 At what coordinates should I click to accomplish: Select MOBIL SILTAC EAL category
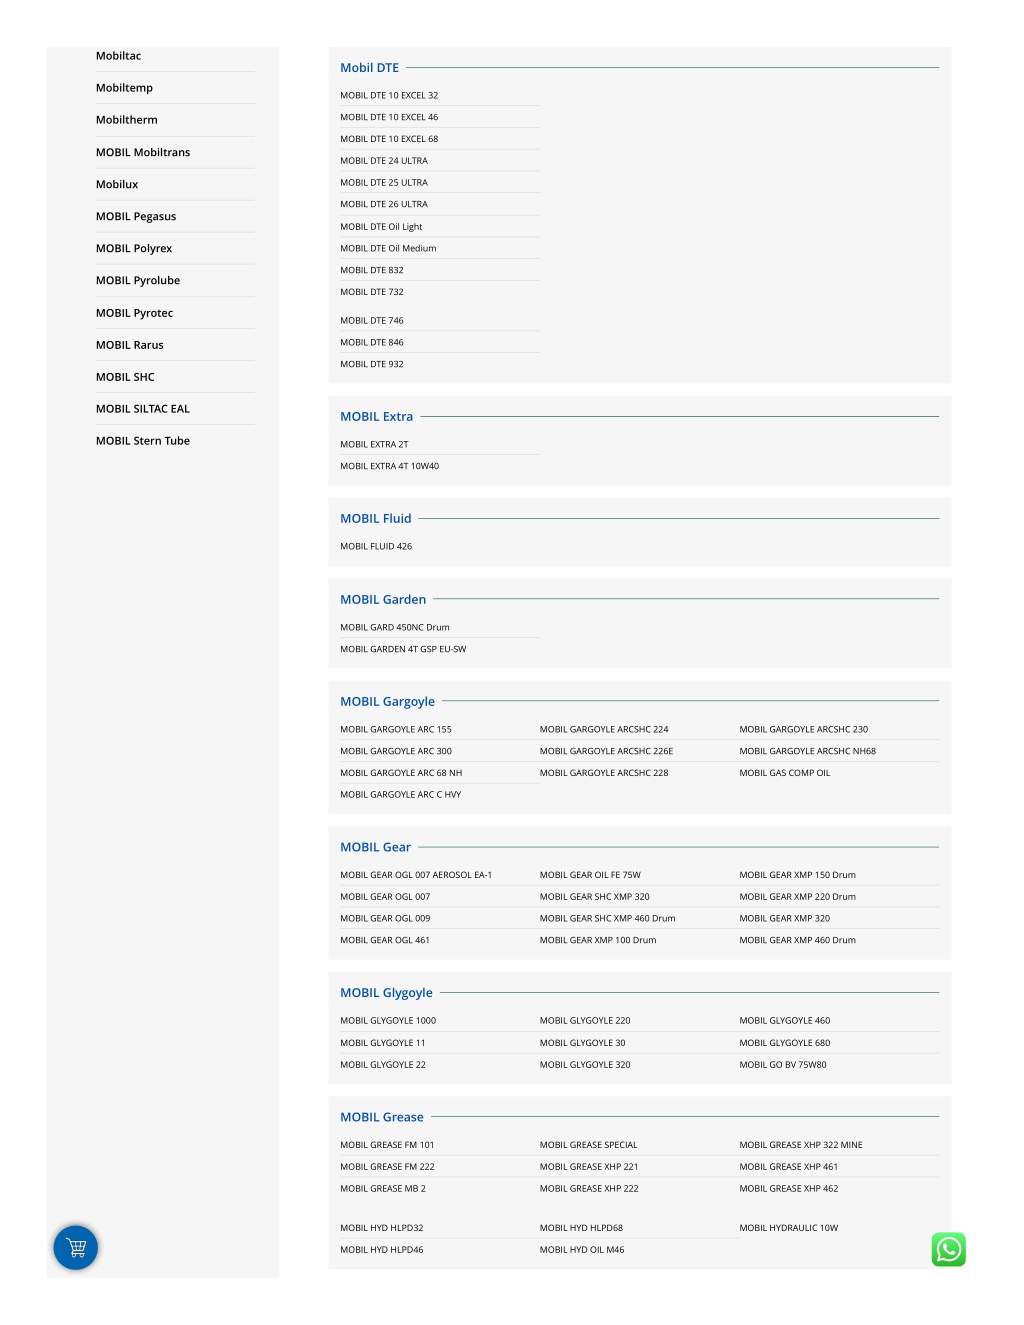[143, 409]
